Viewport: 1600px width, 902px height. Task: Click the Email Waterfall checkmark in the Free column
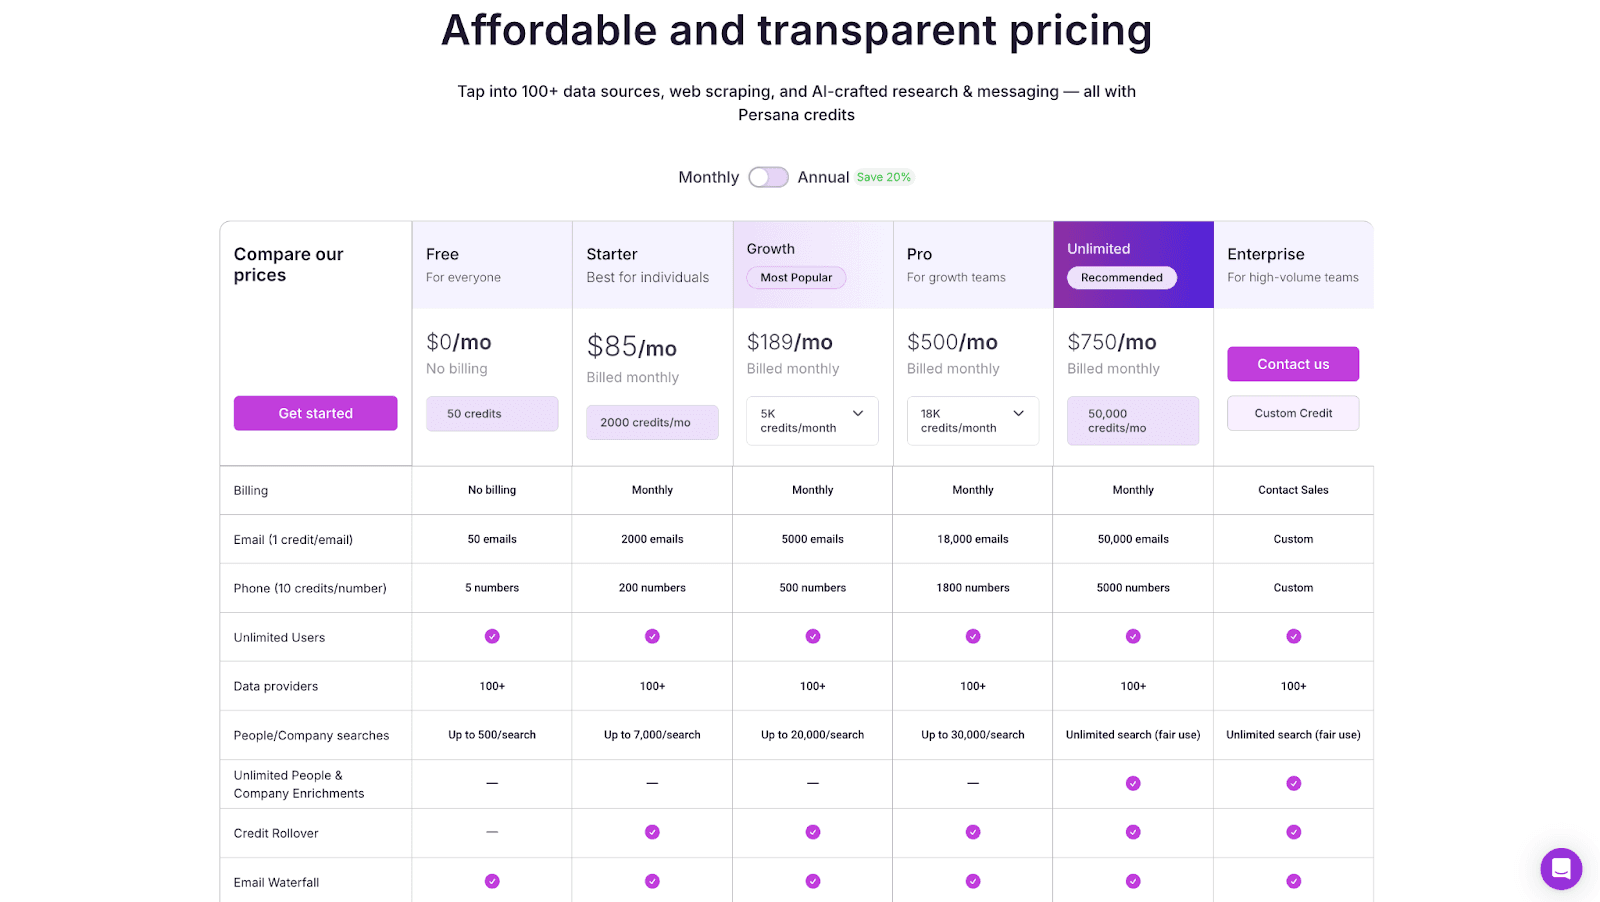pyautogui.click(x=492, y=881)
